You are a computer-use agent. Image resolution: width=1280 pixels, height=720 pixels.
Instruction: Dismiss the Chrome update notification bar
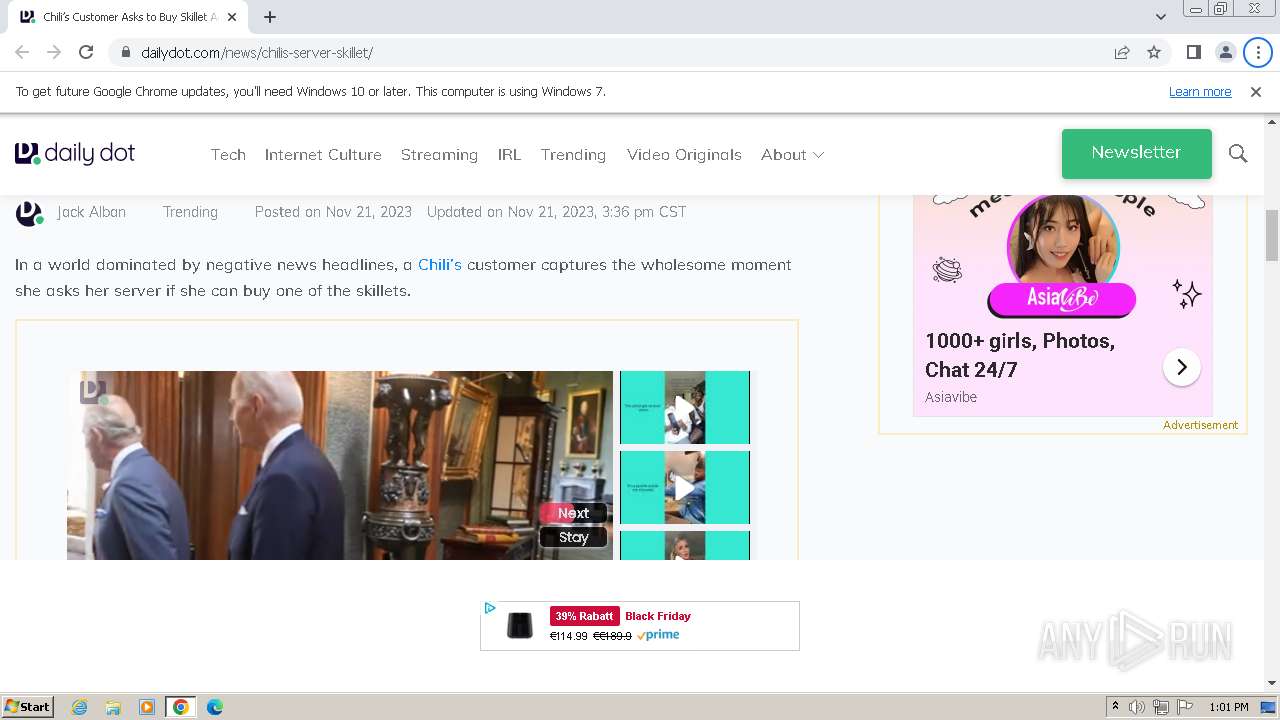click(1256, 91)
